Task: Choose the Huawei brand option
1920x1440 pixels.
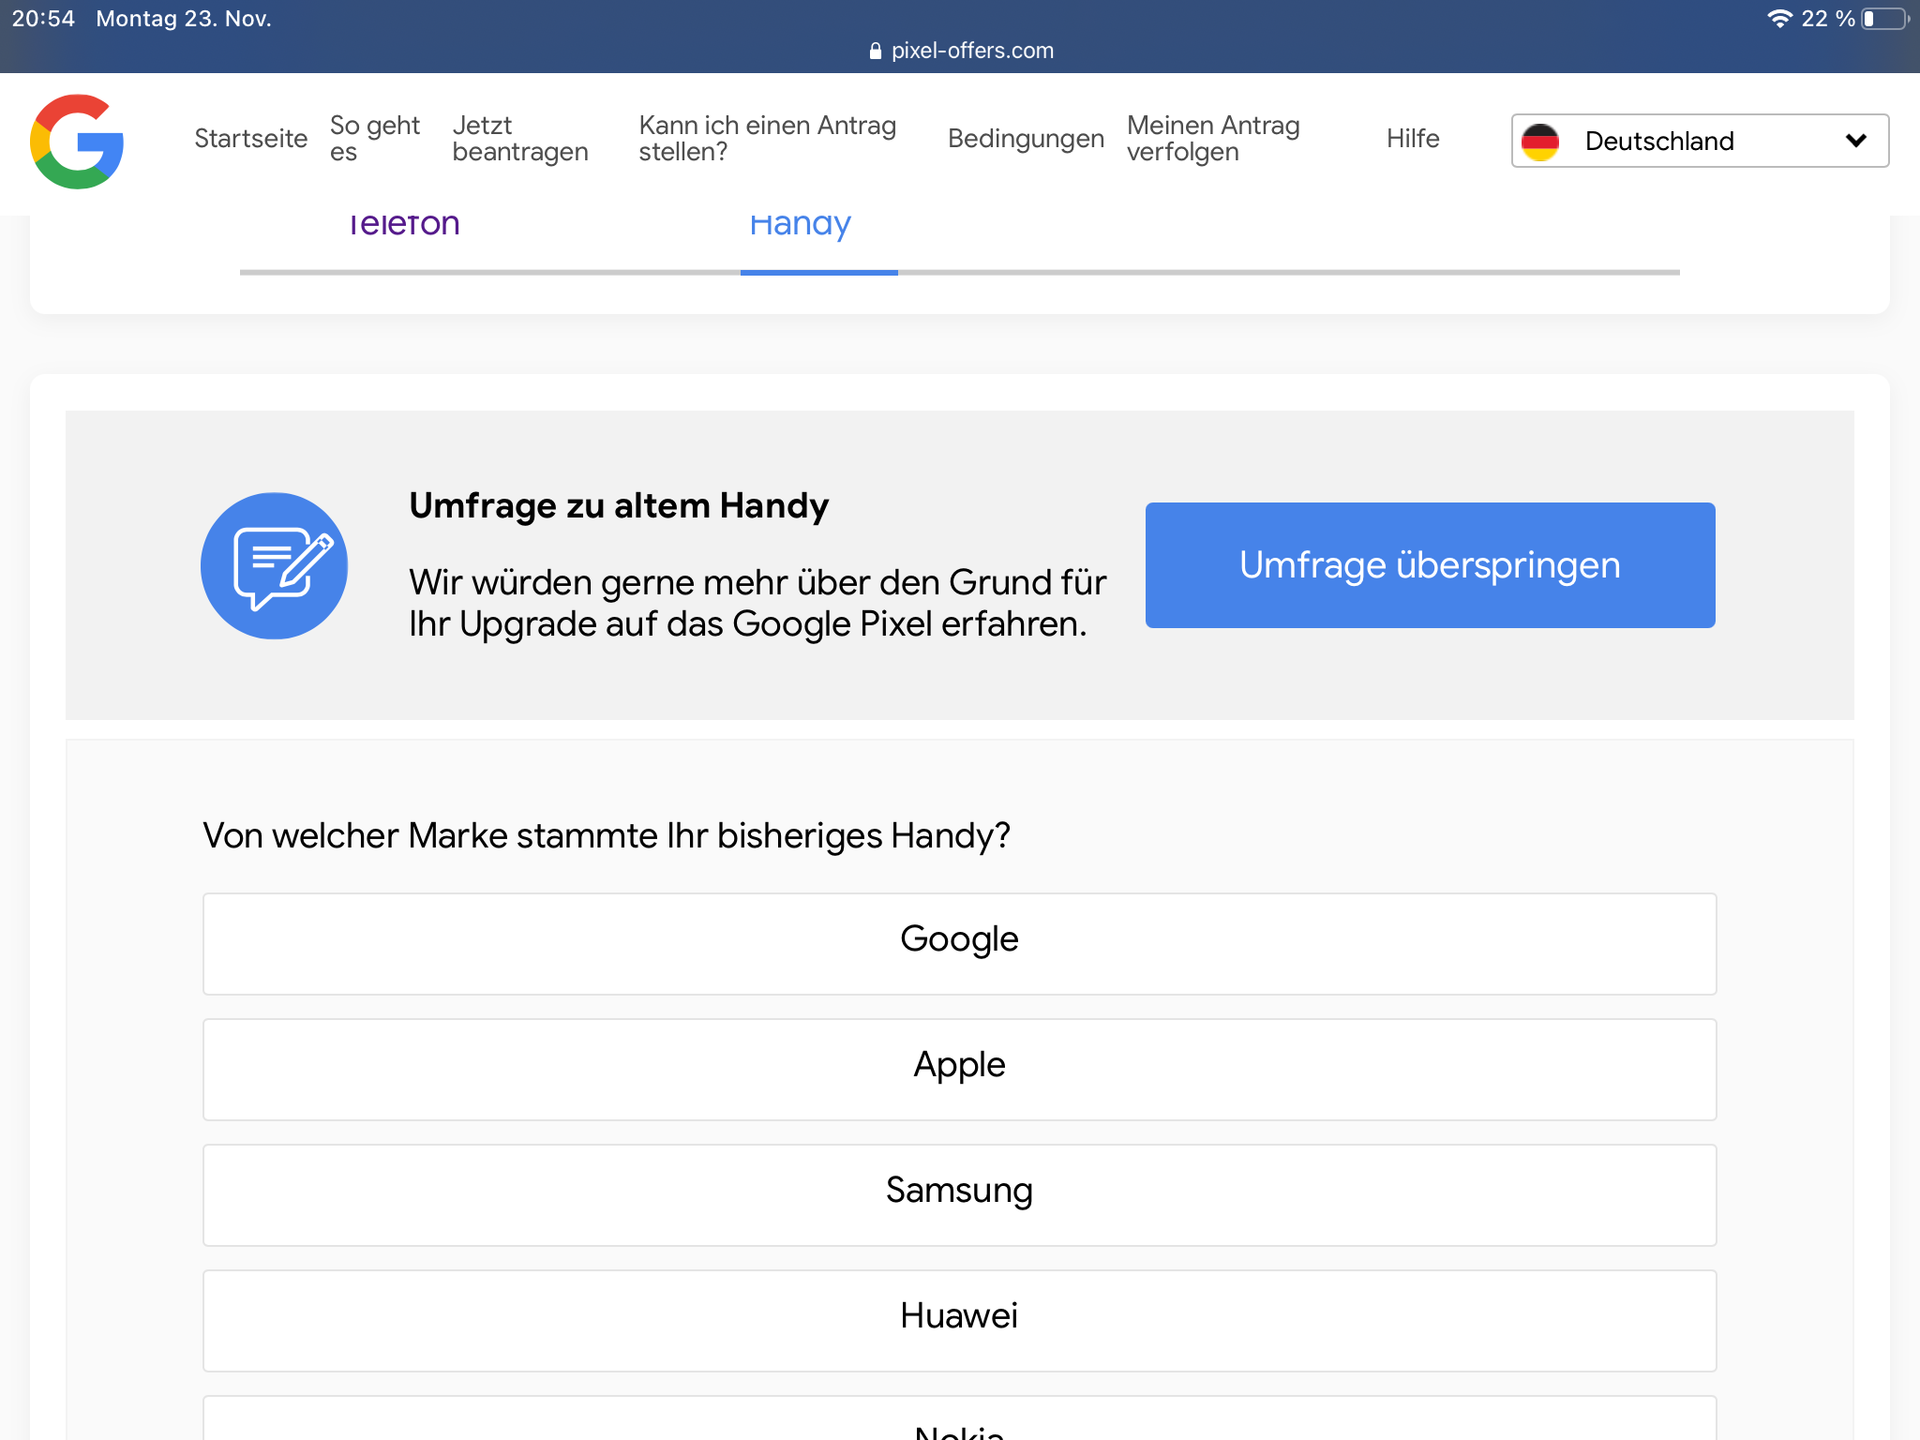Action: click(960, 1321)
